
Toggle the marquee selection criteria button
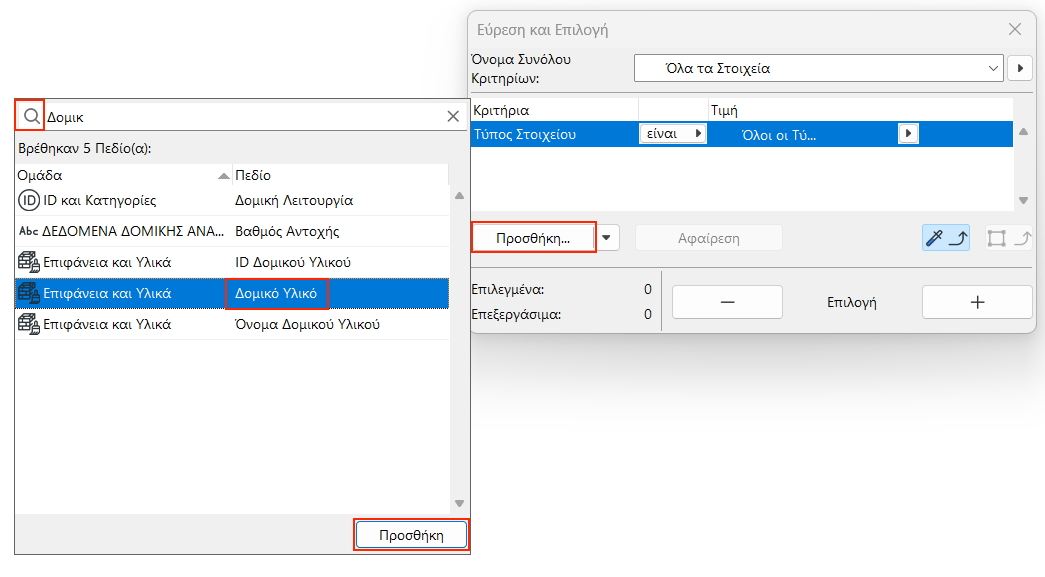pos(1008,238)
